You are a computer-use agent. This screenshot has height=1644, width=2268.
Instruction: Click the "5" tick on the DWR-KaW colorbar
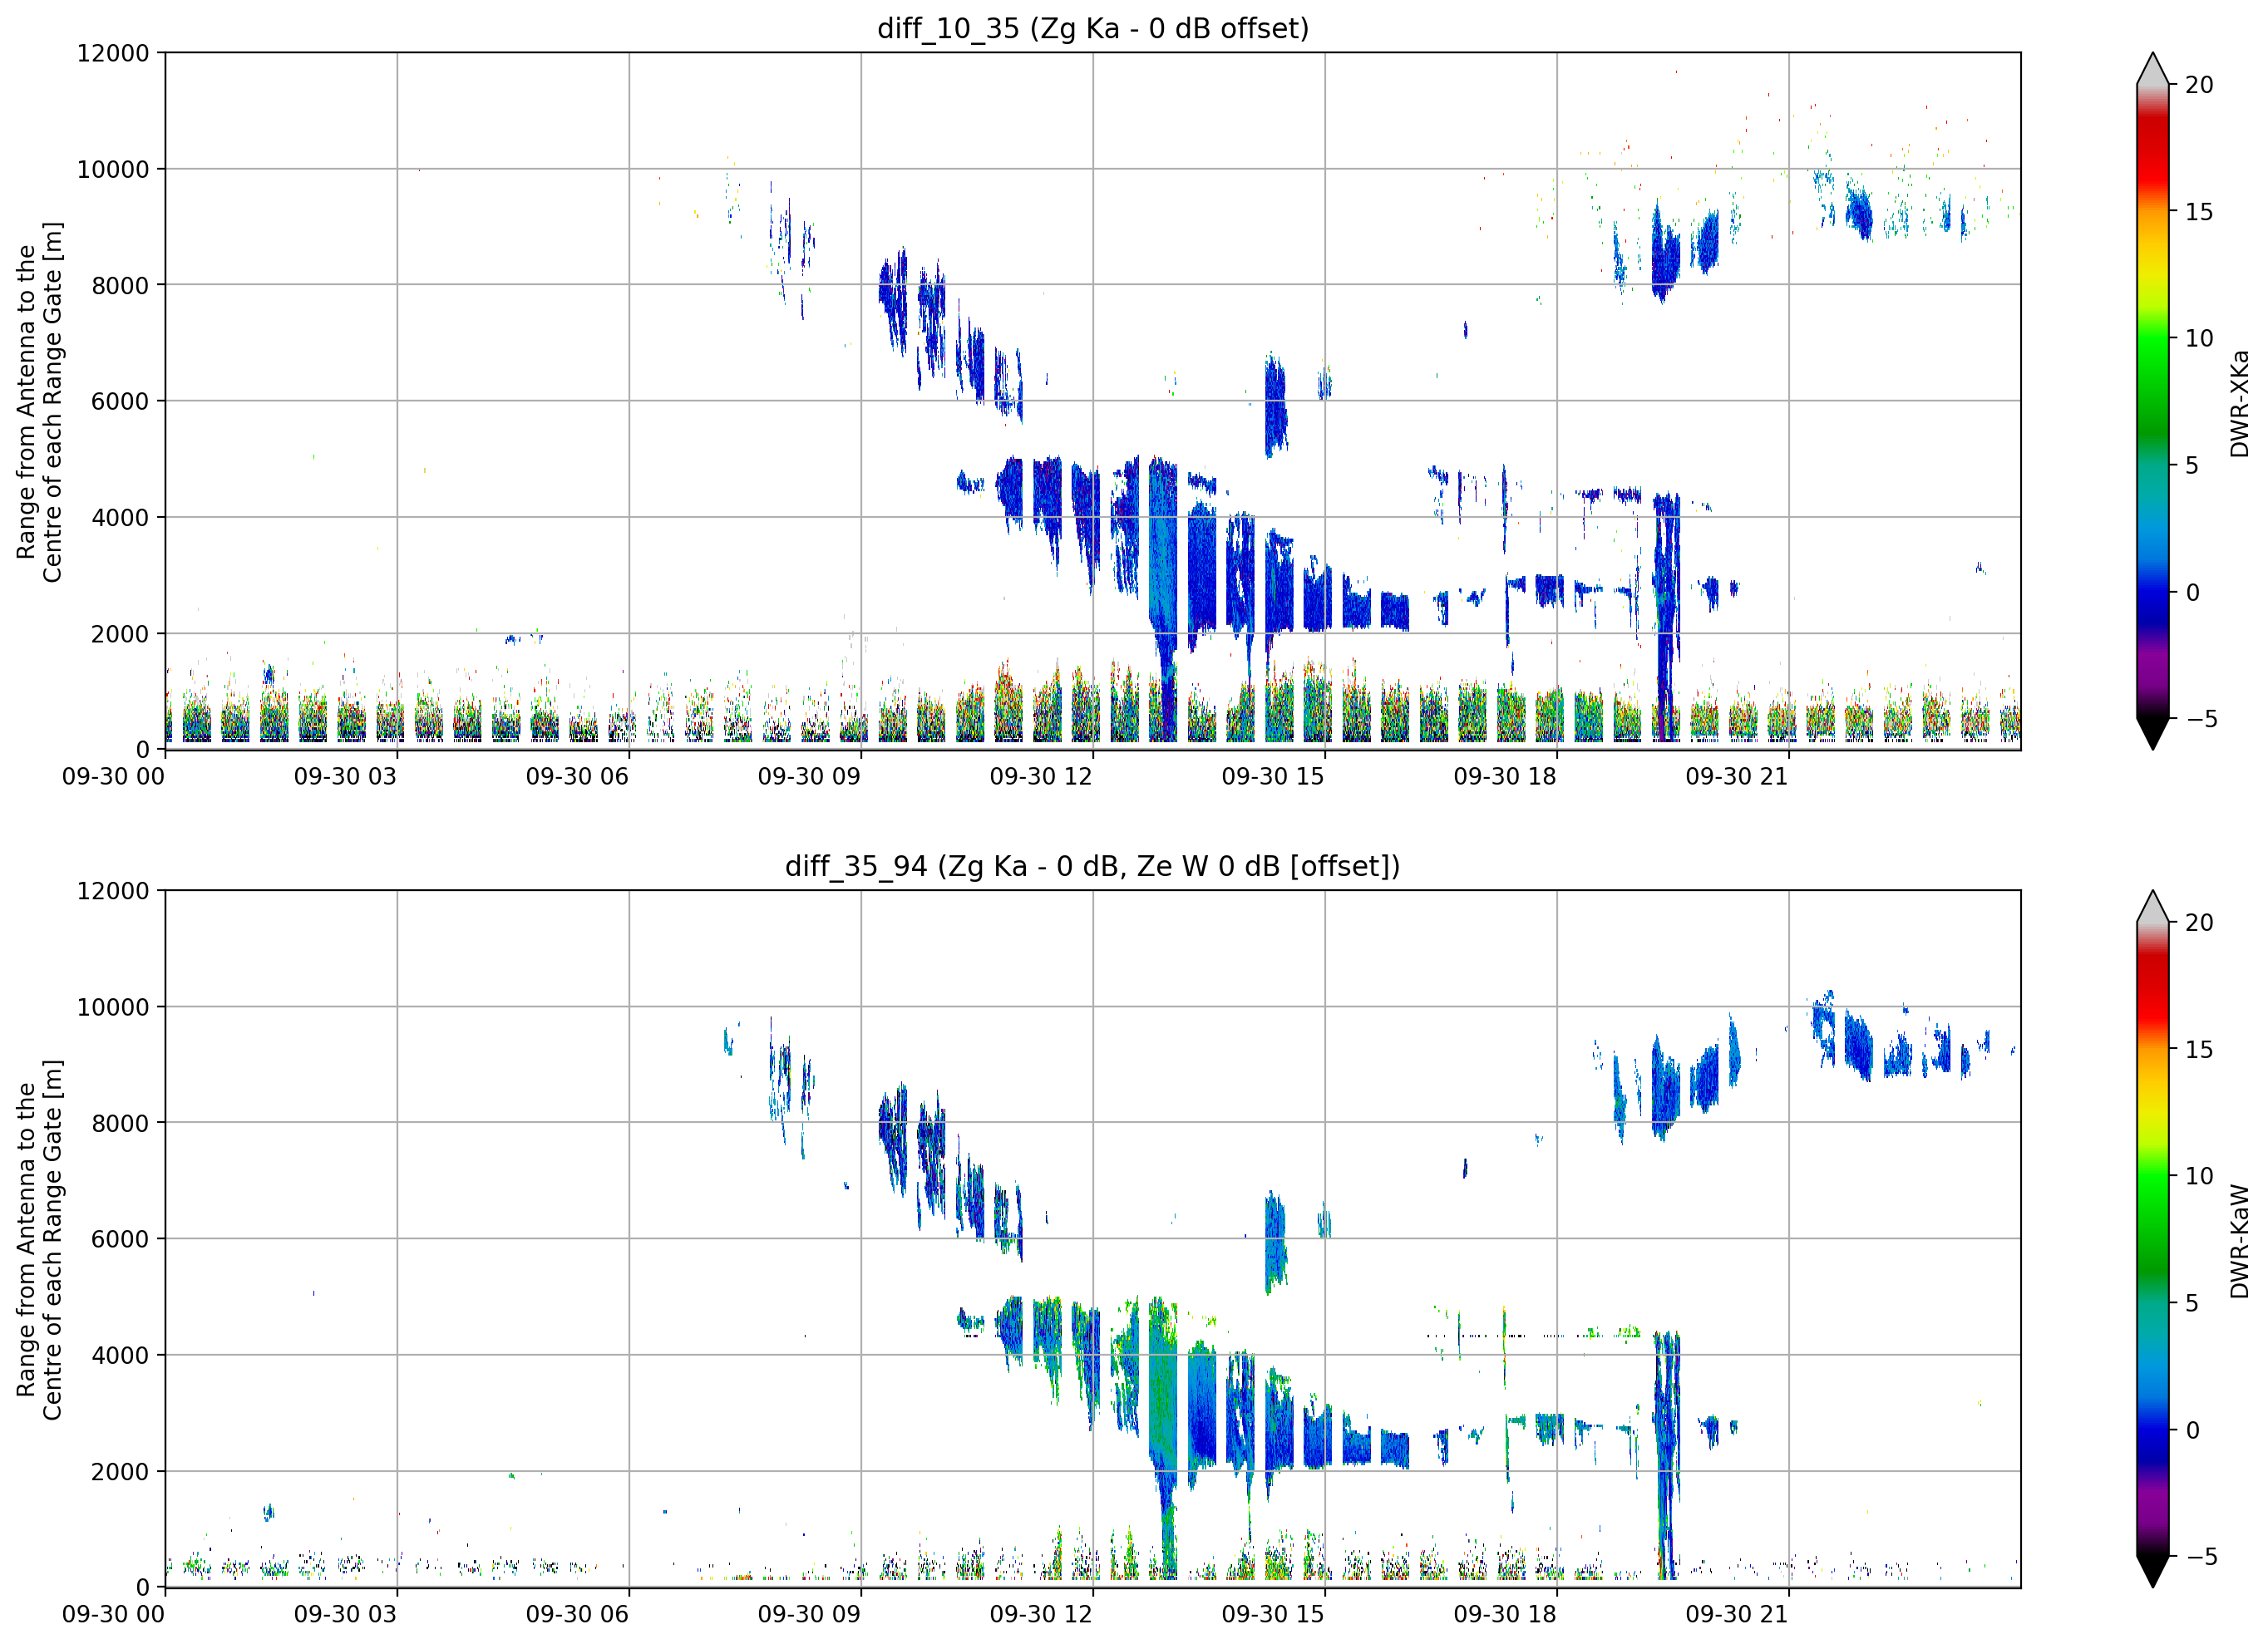[2191, 1303]
